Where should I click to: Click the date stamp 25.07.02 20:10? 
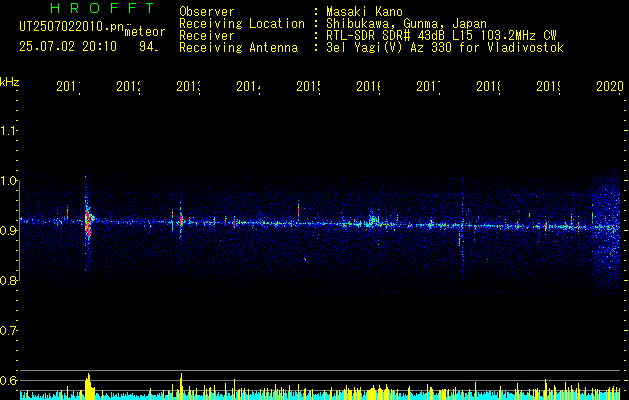(x=68, y=47)
